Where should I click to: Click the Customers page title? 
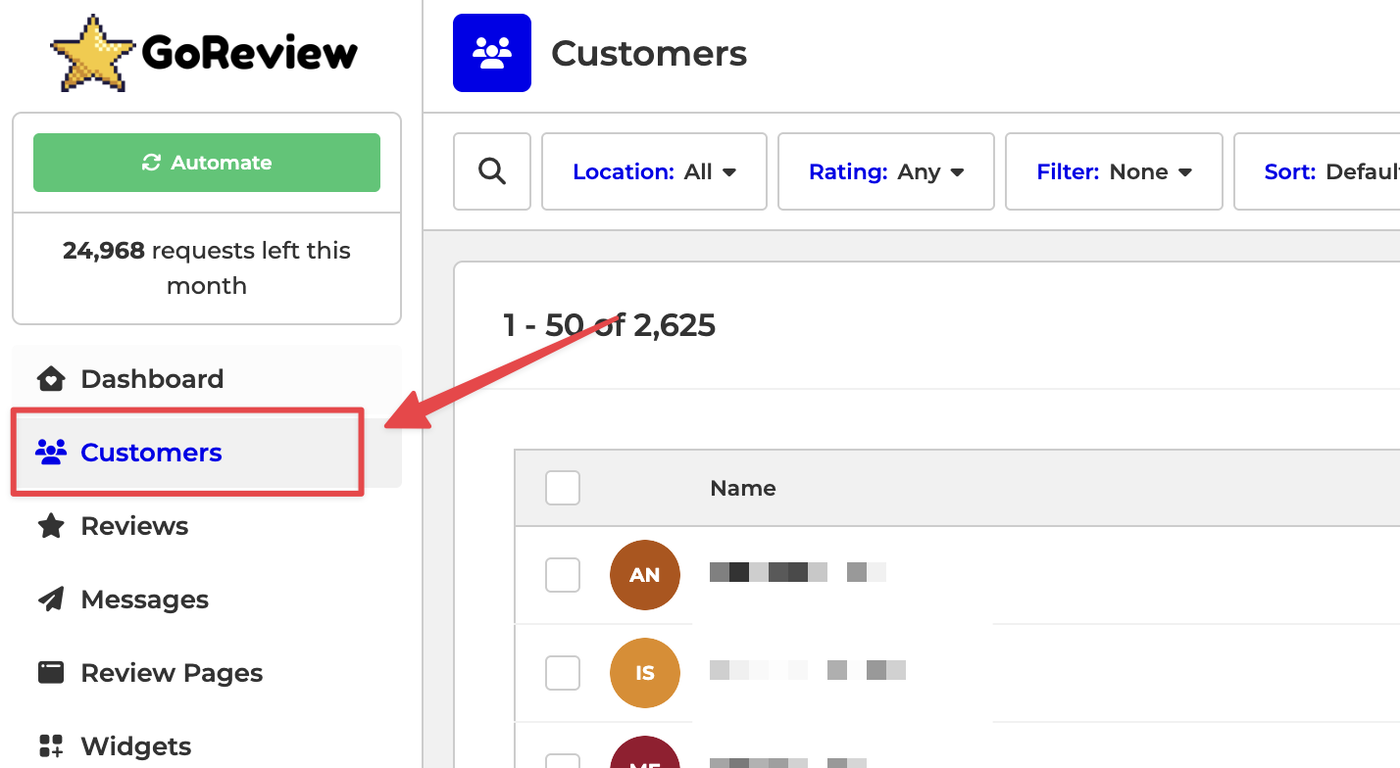[649, 53]
